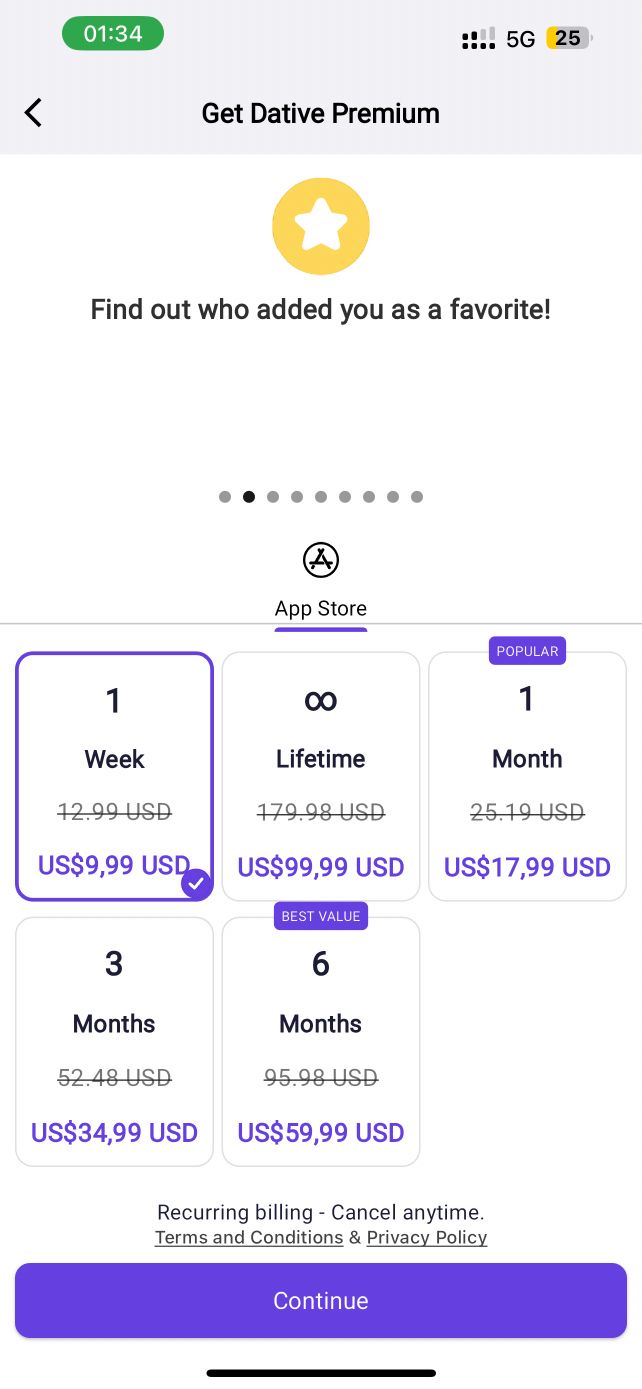Select the 1 Month plan for US$17,99

(x=527, y=777)
